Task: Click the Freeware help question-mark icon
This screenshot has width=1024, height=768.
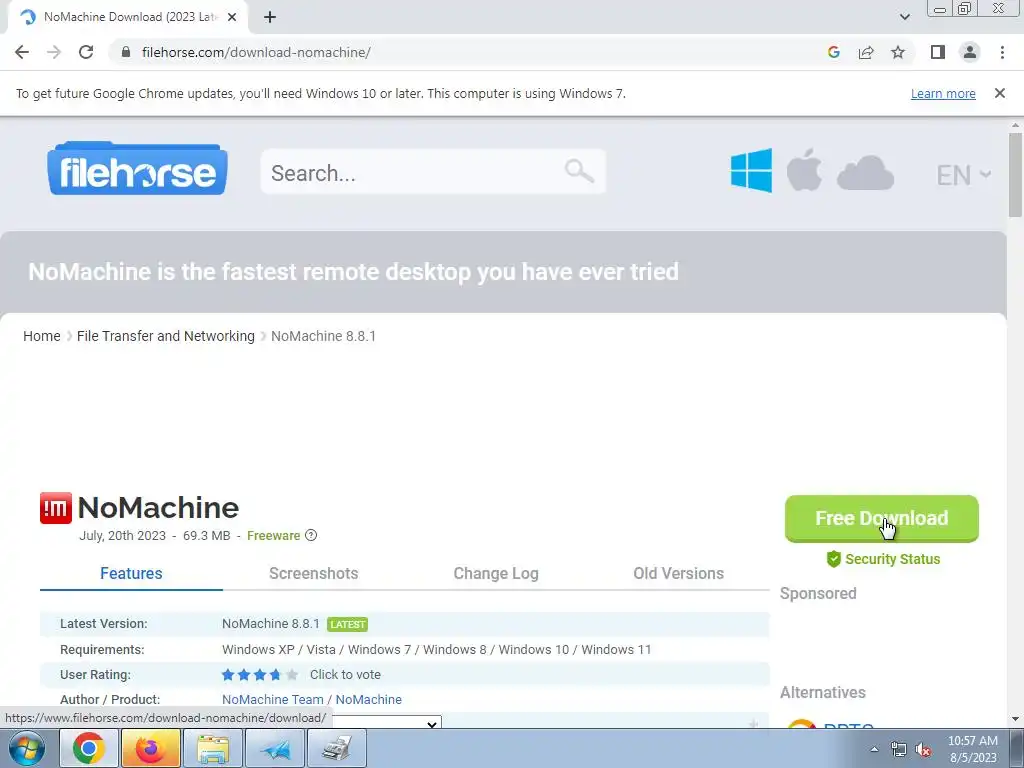Action: point(311,535)
